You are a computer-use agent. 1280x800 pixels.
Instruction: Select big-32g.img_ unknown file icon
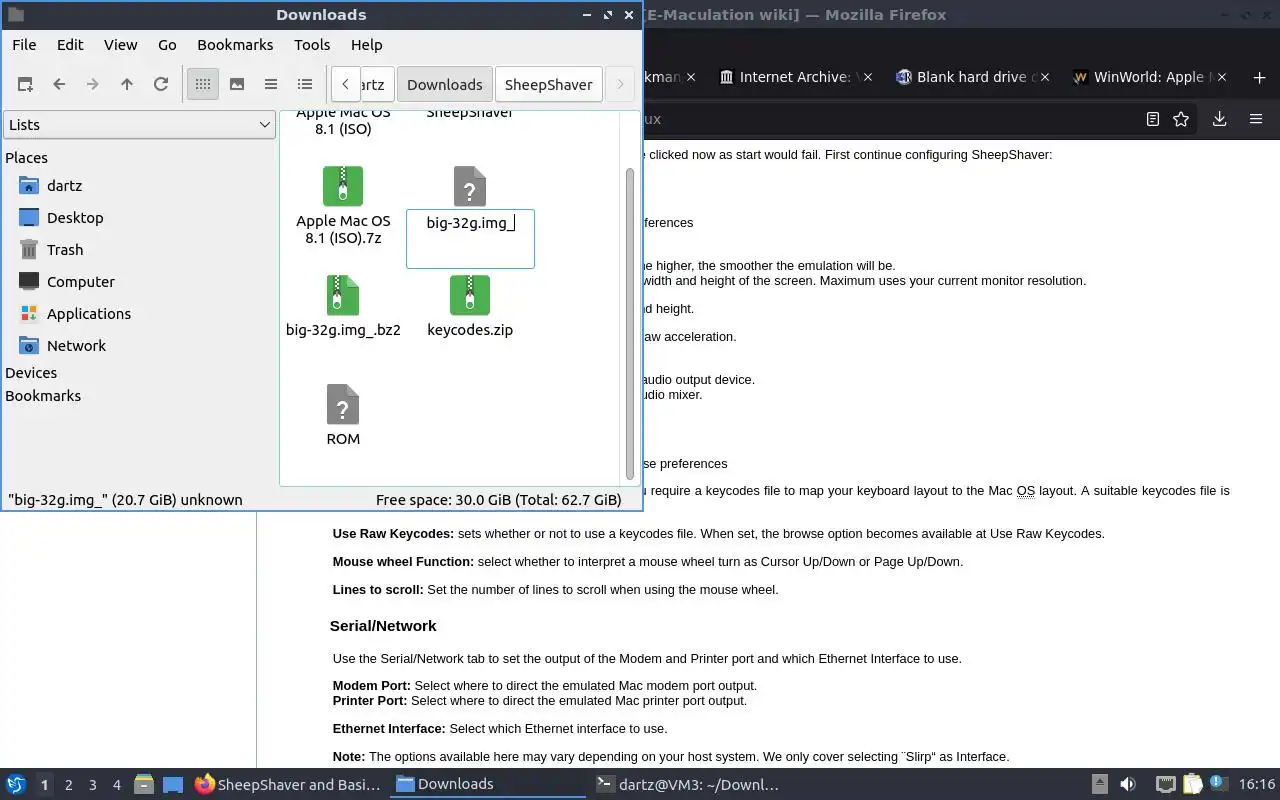click(470, 186)
